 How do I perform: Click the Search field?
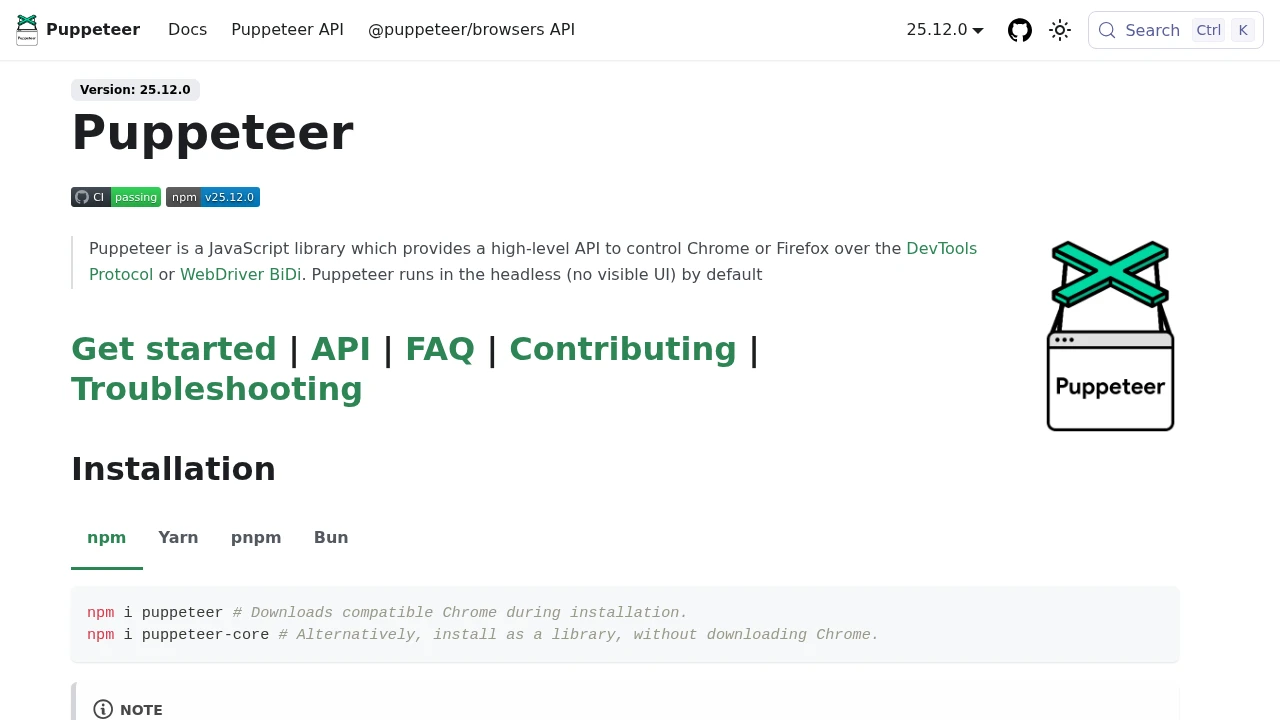coord(1176,30)
